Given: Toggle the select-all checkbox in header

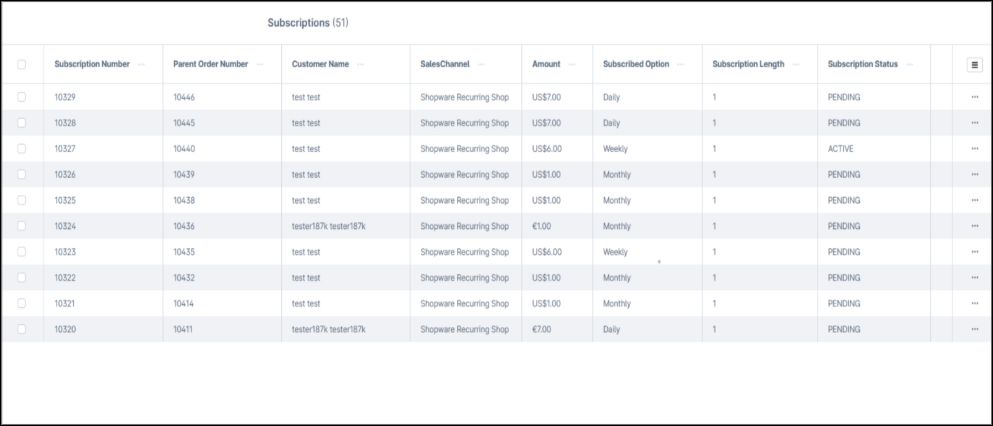Looking at the screenshot, I should [x=22, y=65].
